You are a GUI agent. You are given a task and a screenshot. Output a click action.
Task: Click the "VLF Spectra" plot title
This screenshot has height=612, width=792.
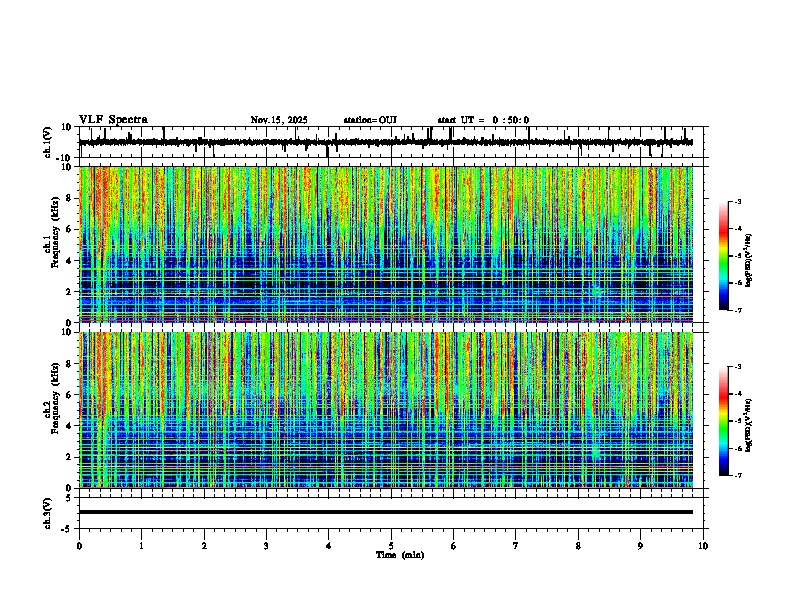coord(113,120)
